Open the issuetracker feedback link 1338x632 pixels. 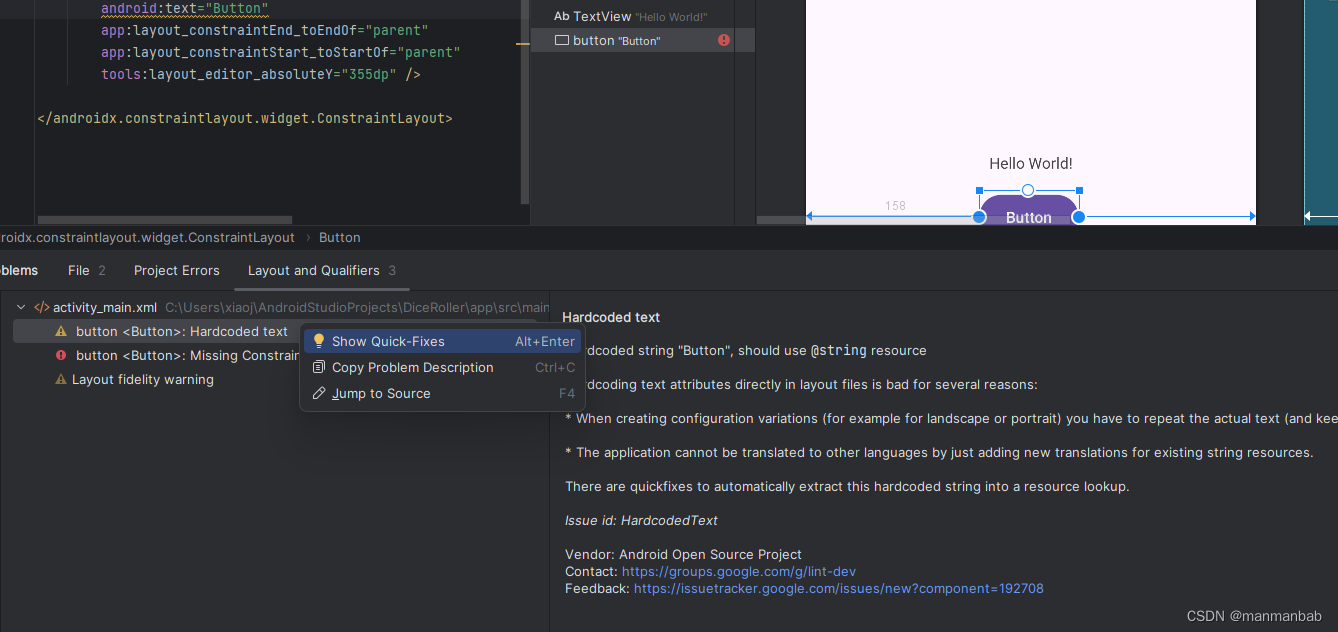[839, 588]
